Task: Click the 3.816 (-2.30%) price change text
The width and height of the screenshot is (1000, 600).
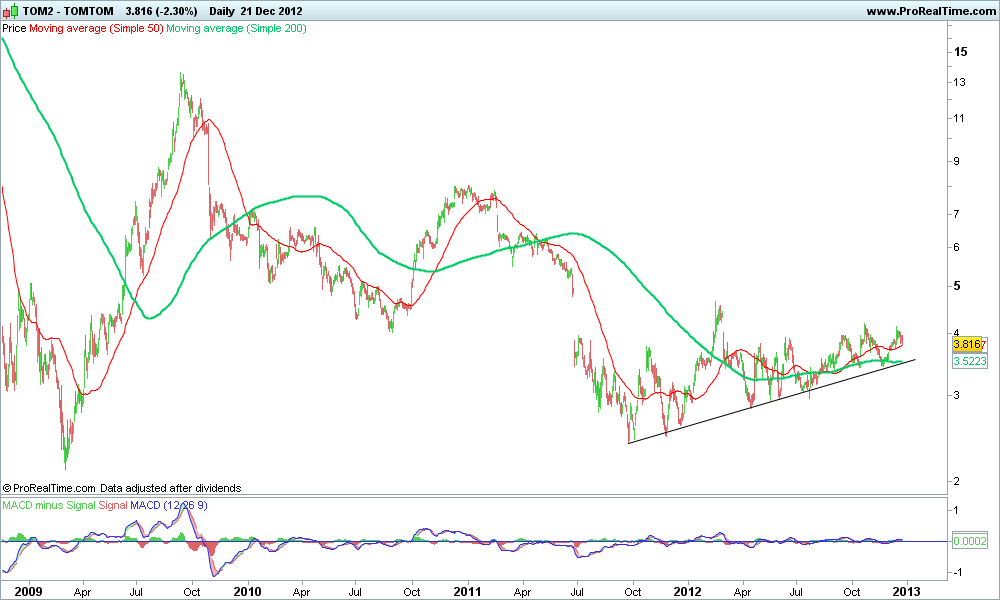Action: pos(161,11)
